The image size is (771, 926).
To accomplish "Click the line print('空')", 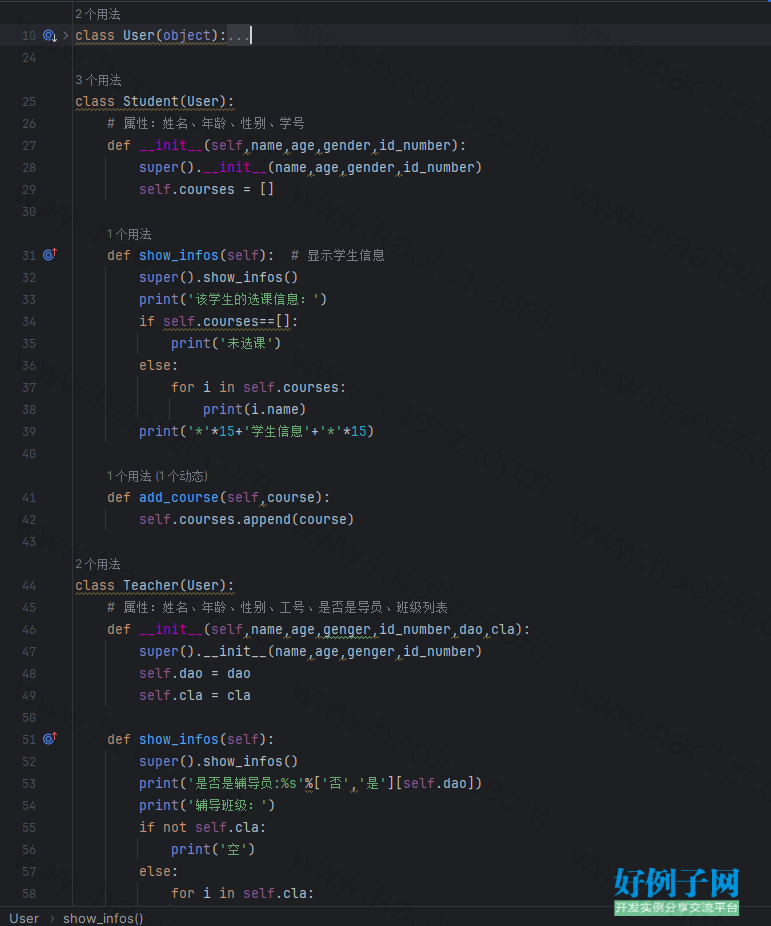I will (213, 850).
